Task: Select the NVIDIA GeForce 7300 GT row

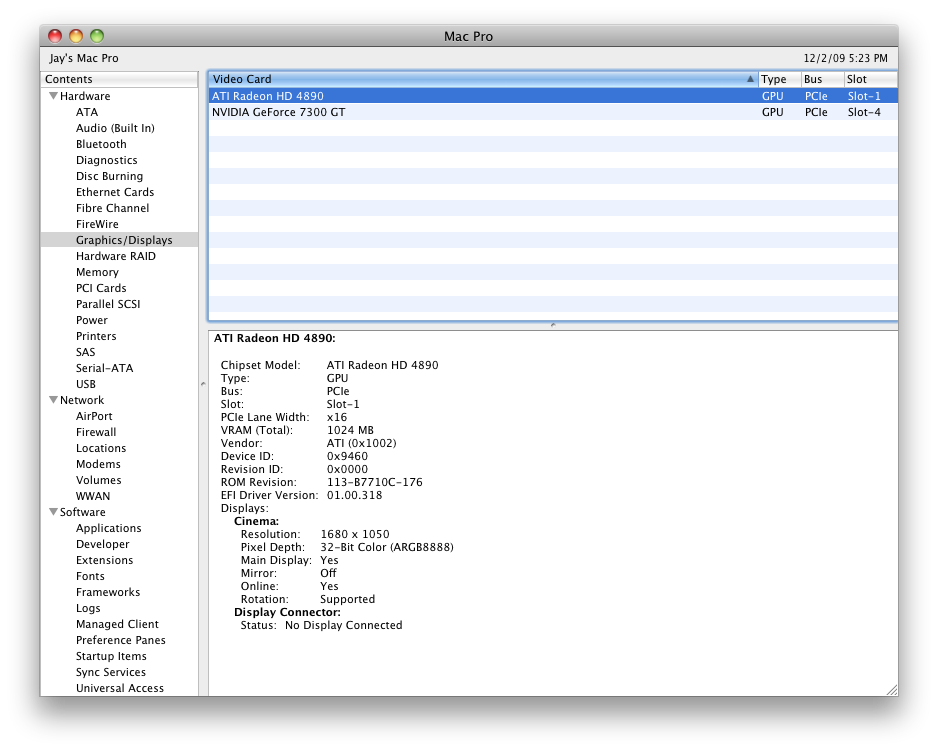Action: coord(553,112)
